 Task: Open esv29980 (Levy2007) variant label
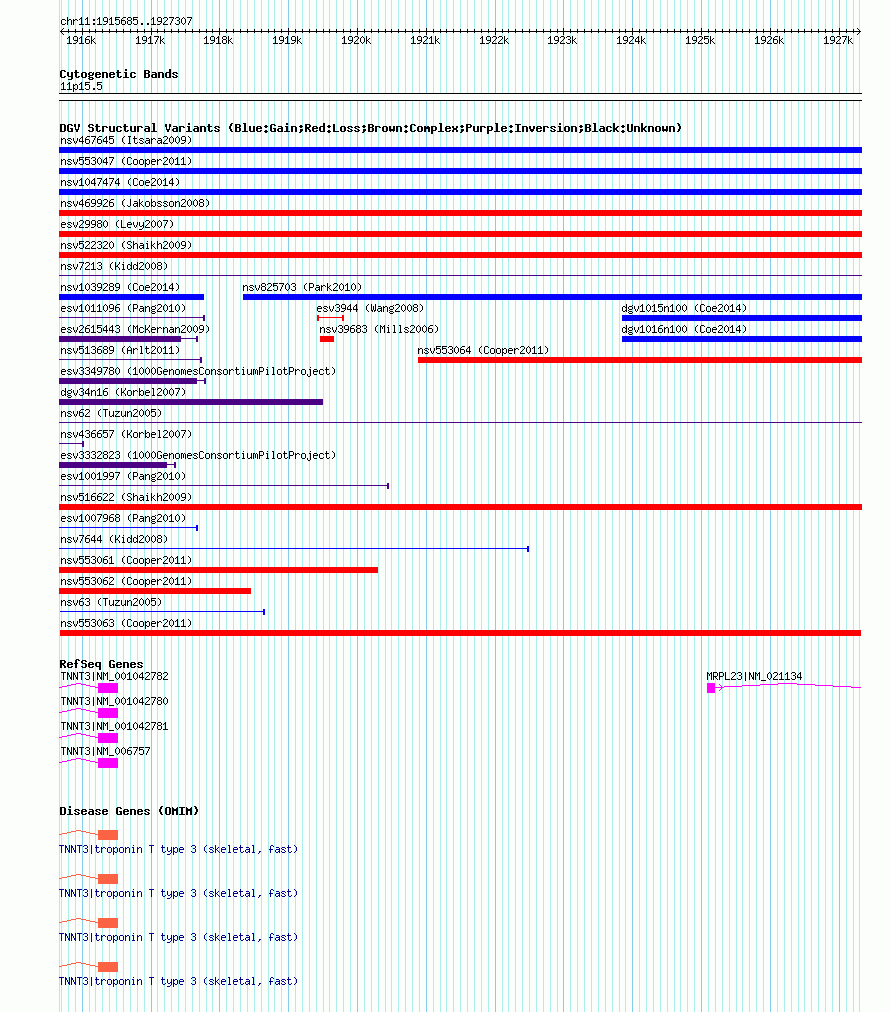(117, 224)
